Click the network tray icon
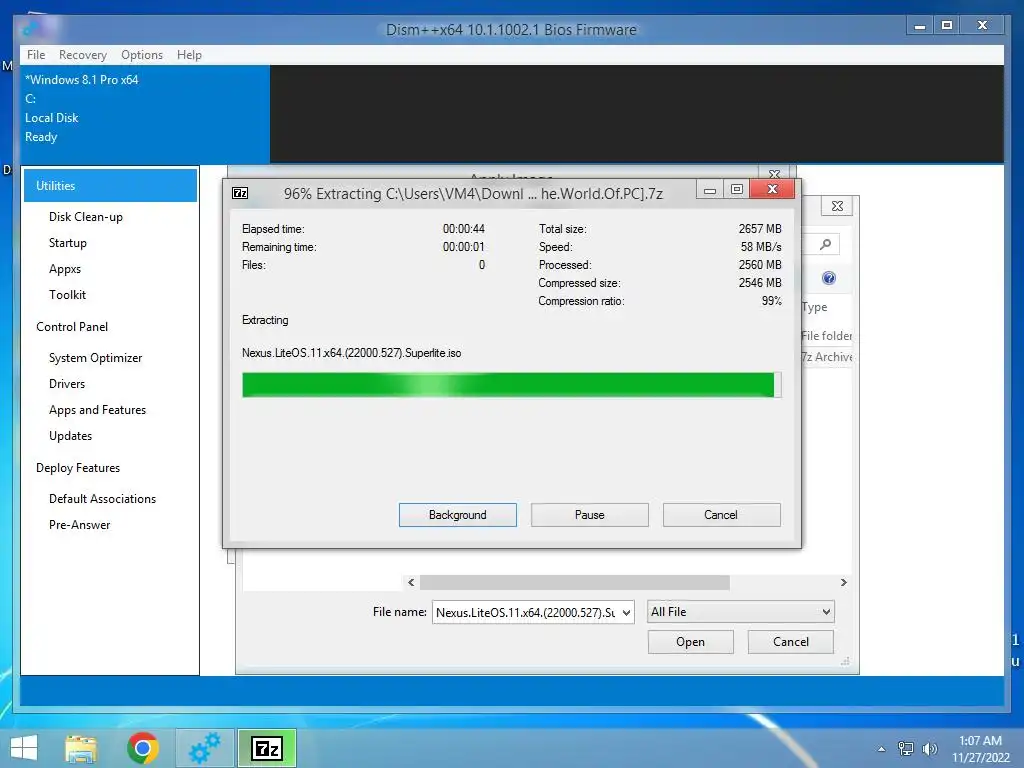The width and height of the screenshot is (1024, 768). point(906,749)
